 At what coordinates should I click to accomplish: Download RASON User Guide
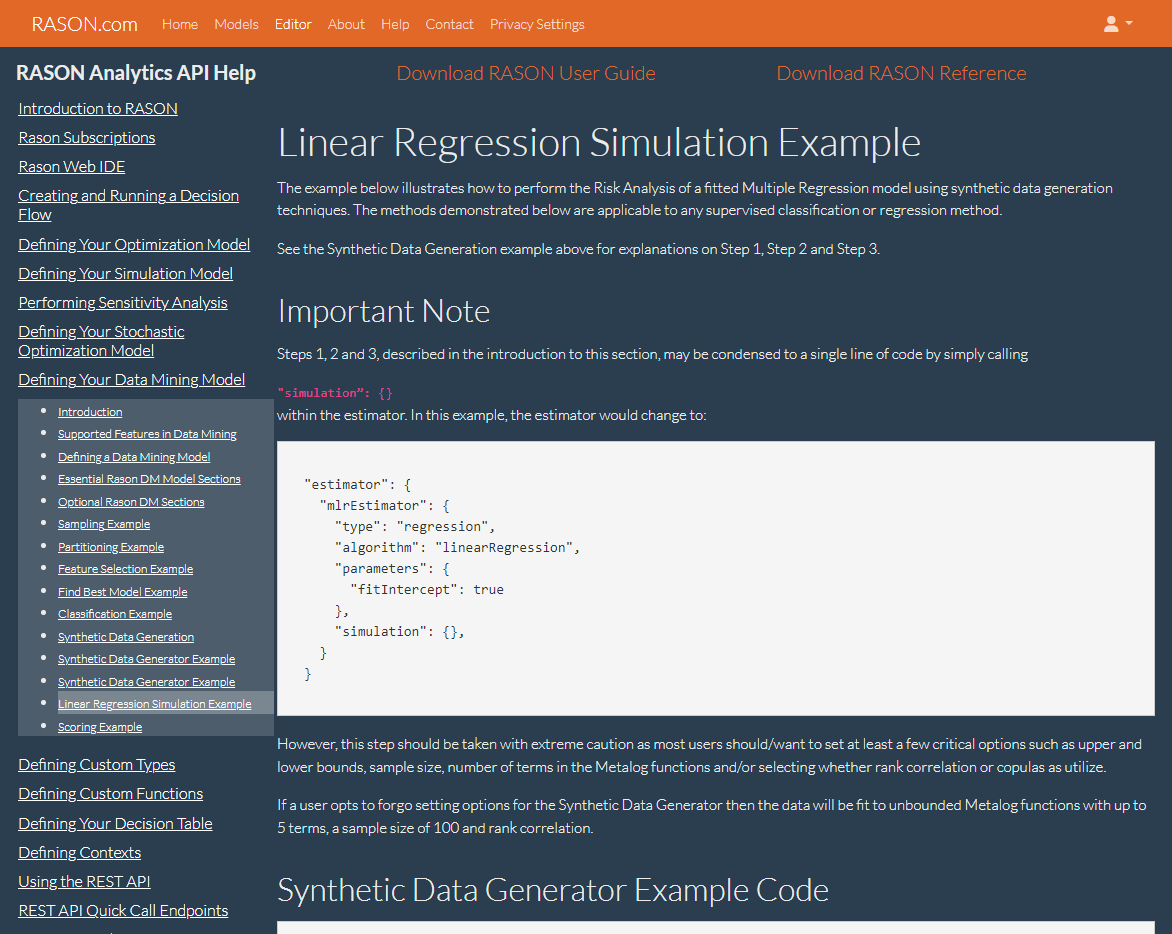point(526,73)
